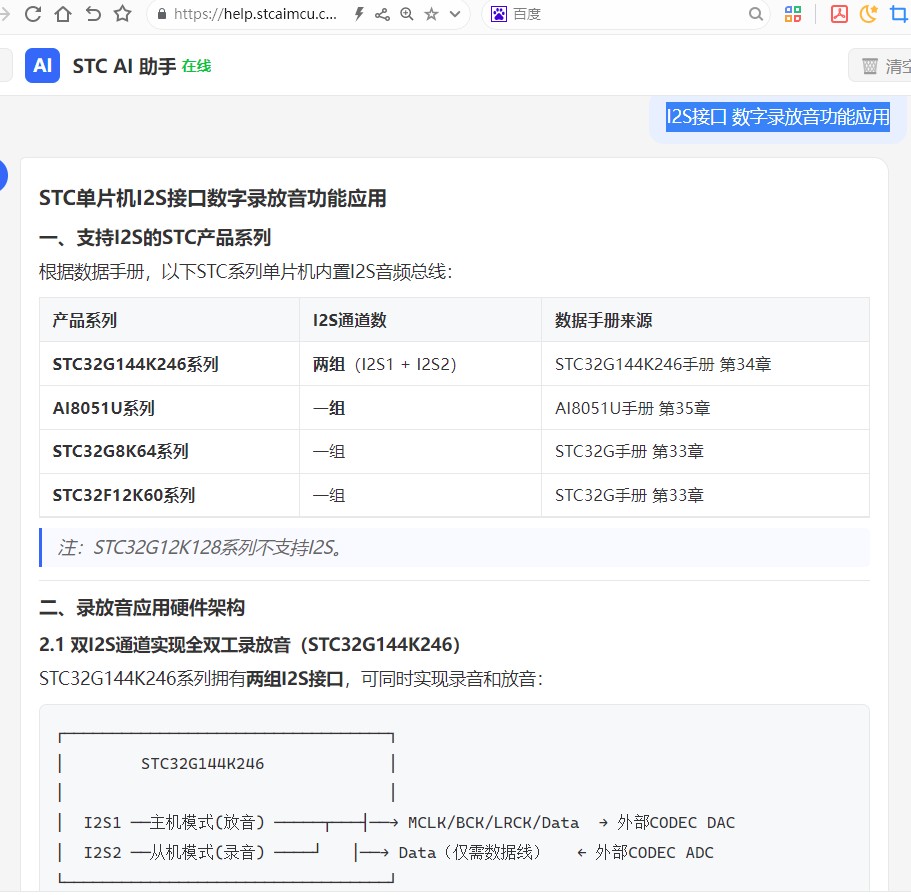
Task: Click the padlock security icon in address bar
Action: coord(162,14)
